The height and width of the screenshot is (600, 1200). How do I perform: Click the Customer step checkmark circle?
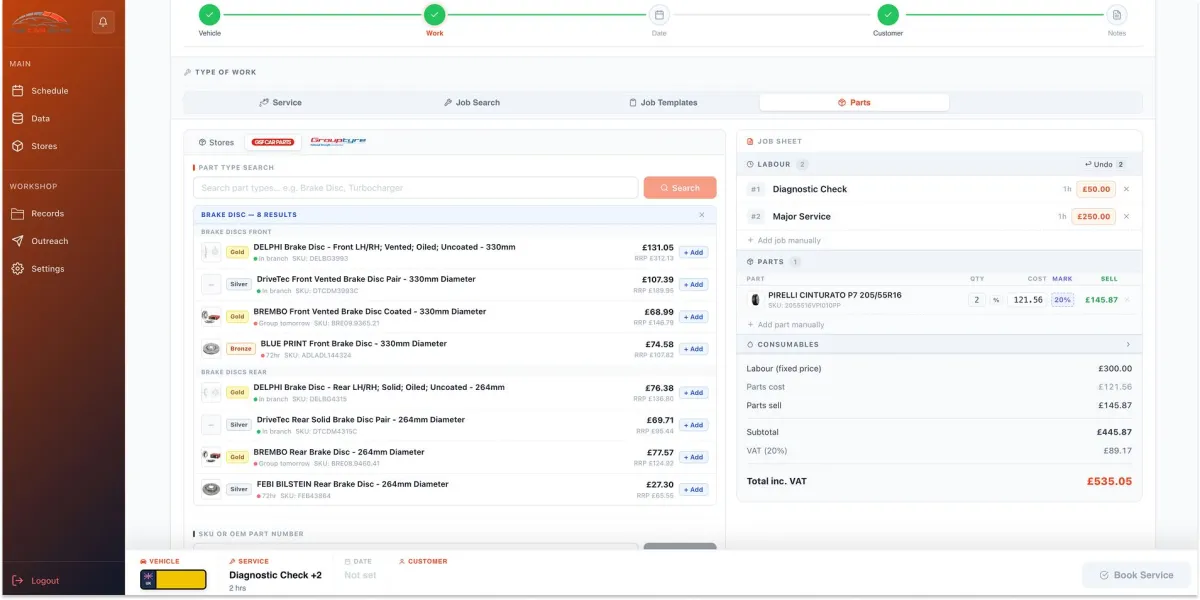click(x=888, y=14)
